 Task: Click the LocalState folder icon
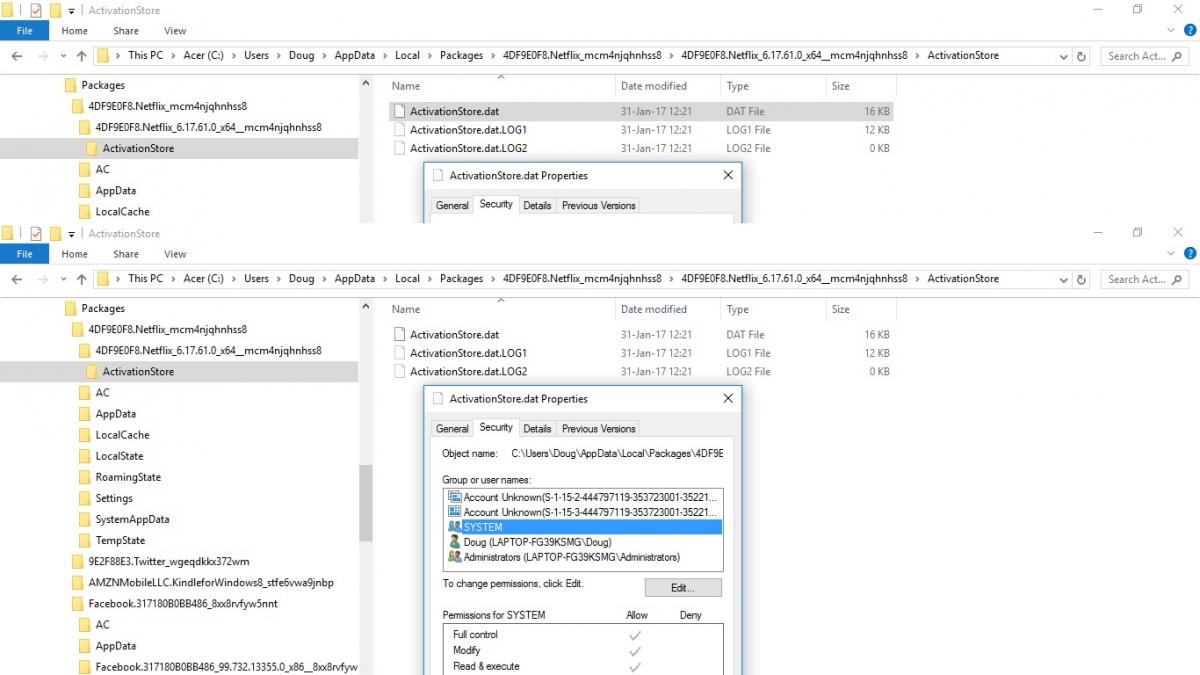pos(85,456)
